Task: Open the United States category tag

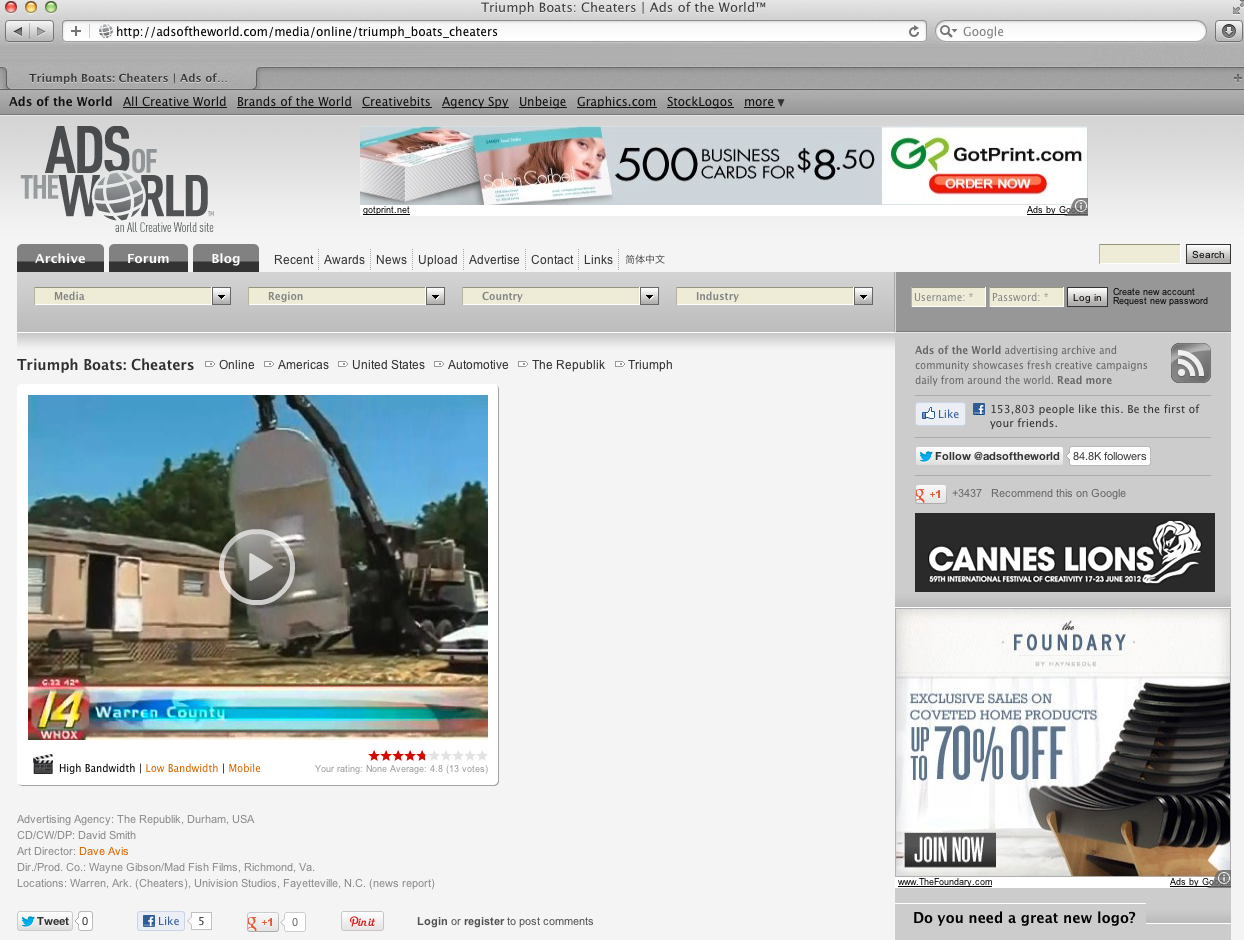Action: [x=388, y=365]
